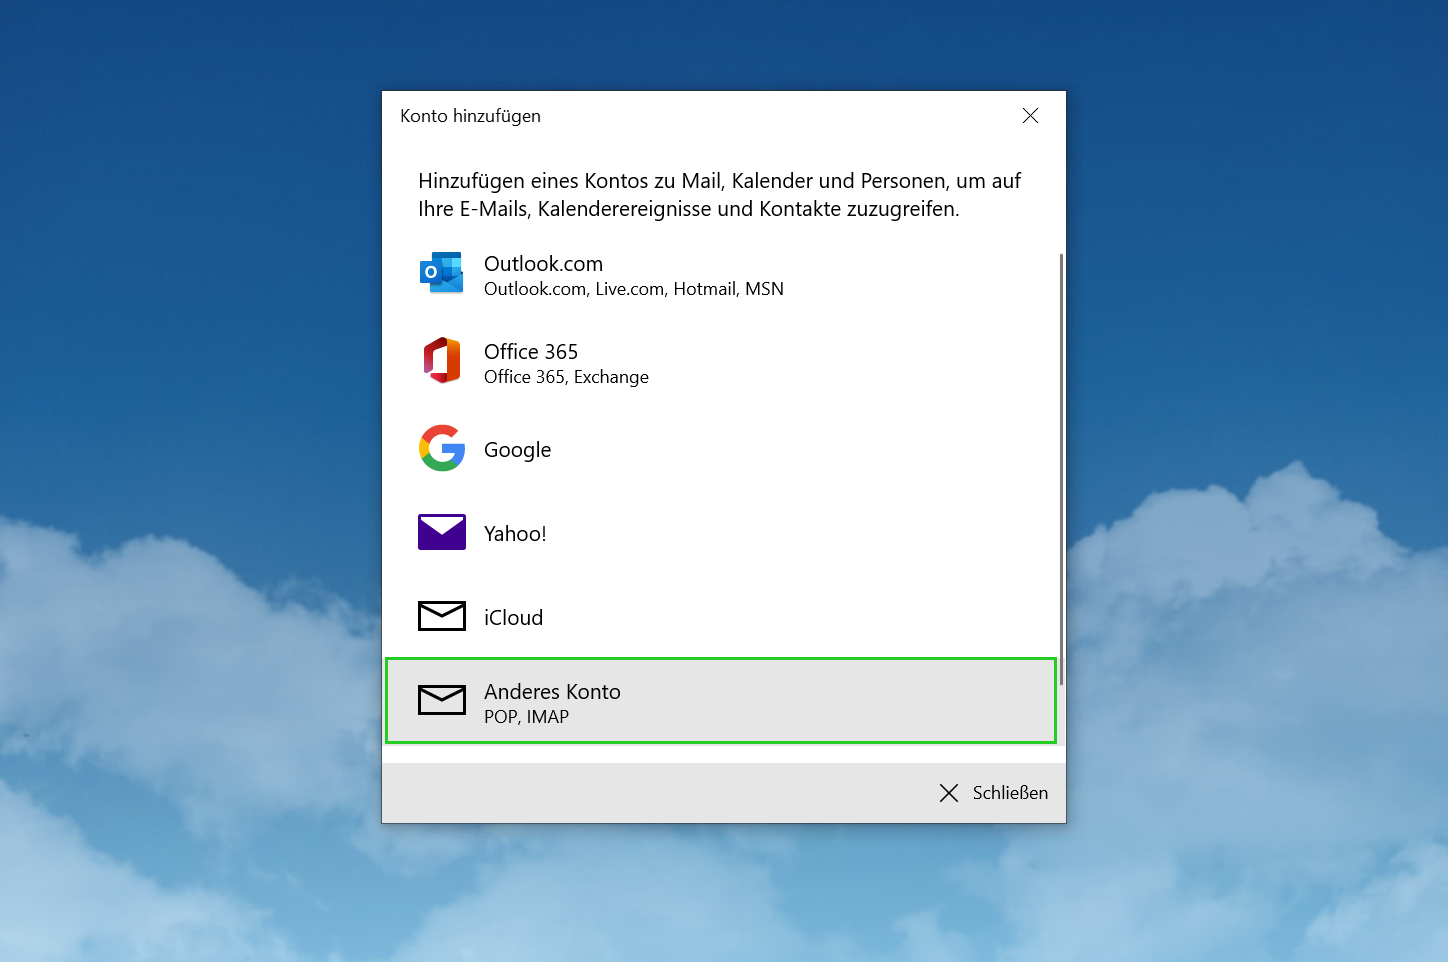The width and height of the screenshot is (1448, 962).
Task: Click the 'Office 365, Exchange' subtitle
Action: coord(566,377)
